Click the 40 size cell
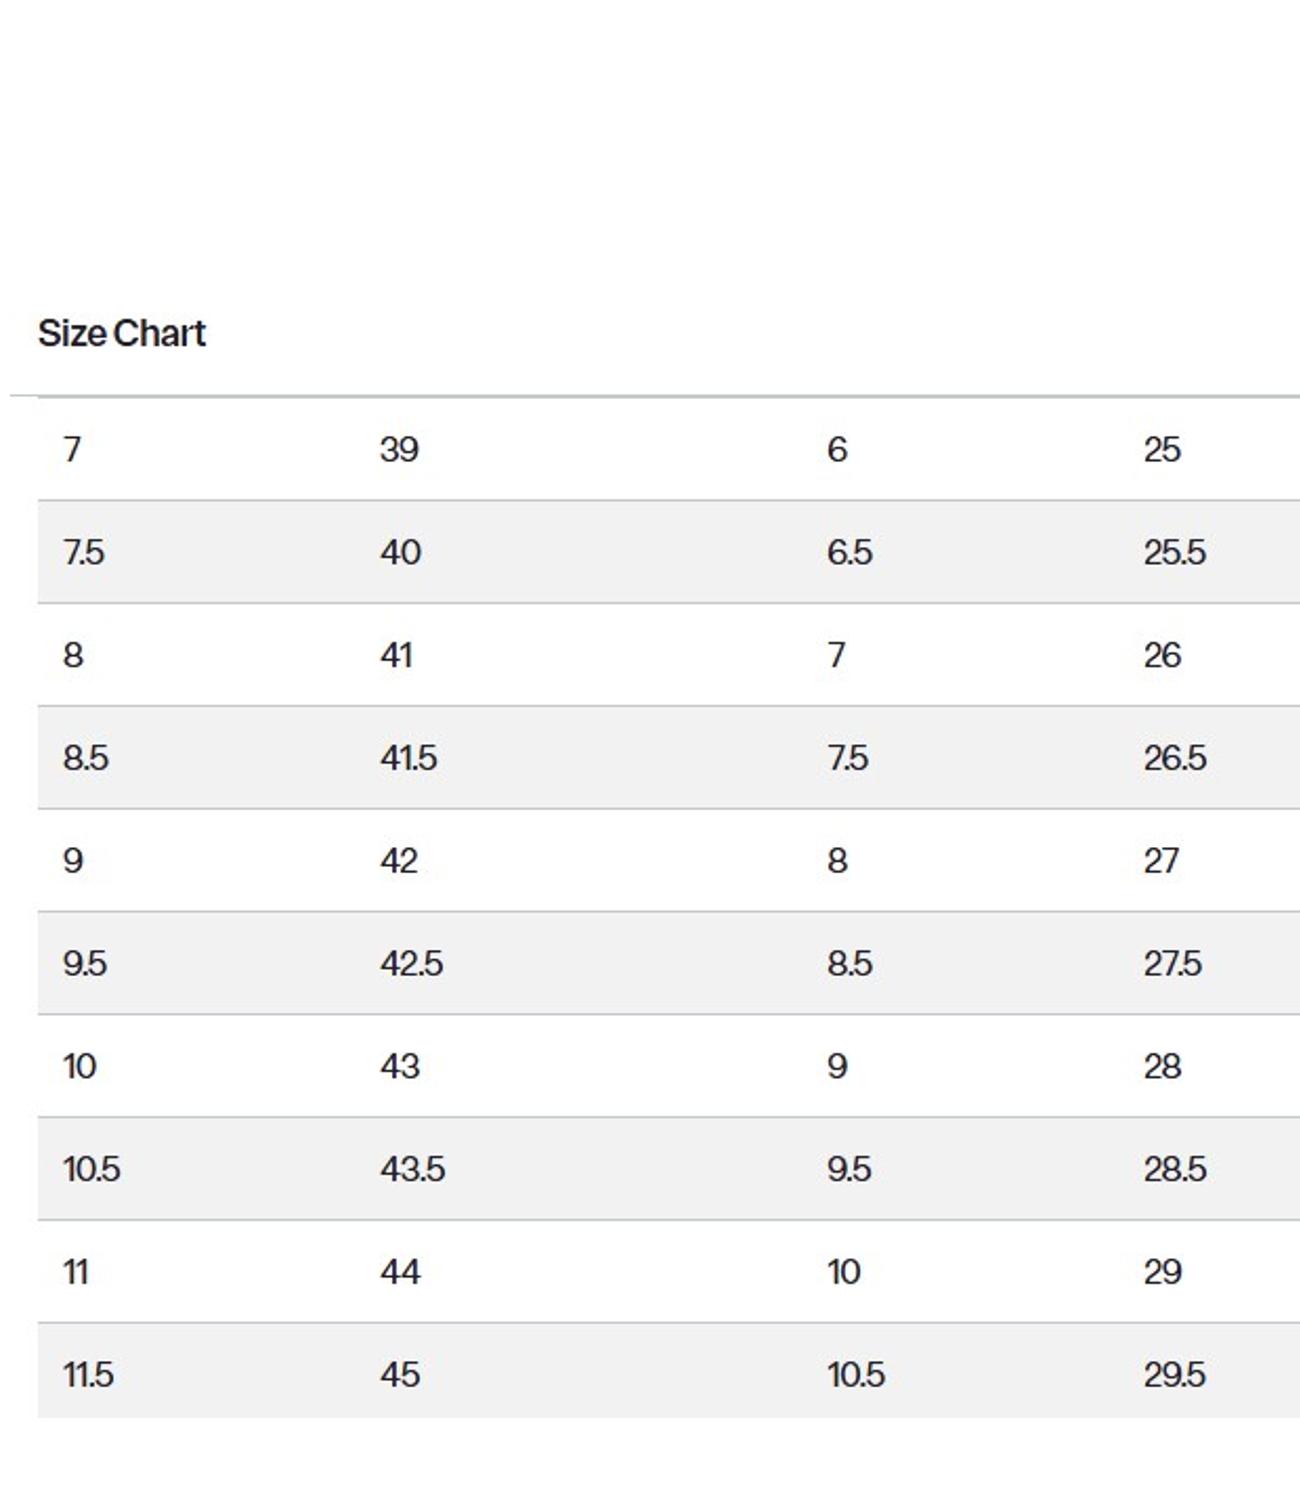 click(x=400, y=553)
